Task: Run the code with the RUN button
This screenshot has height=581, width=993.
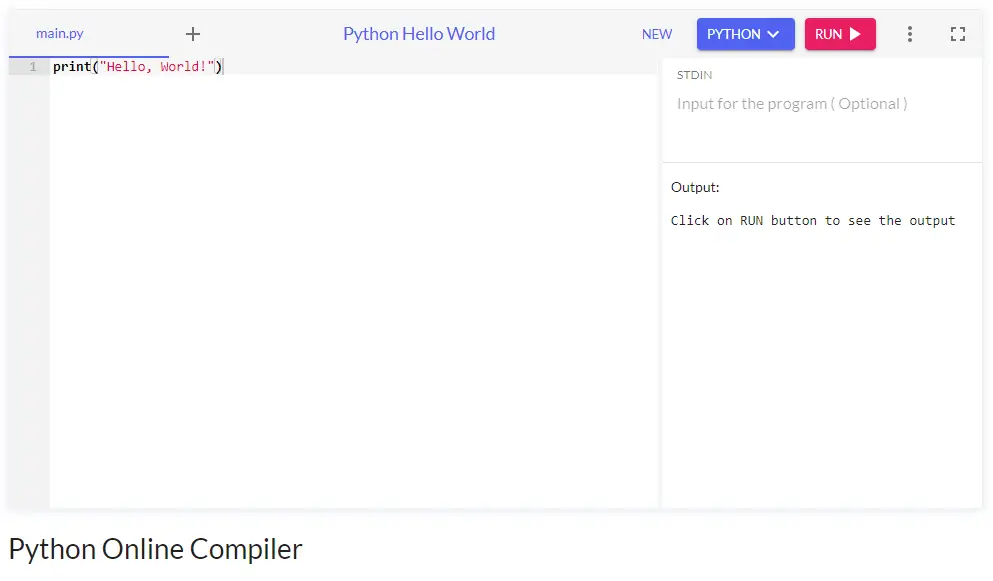Action: tap(840, 34)
